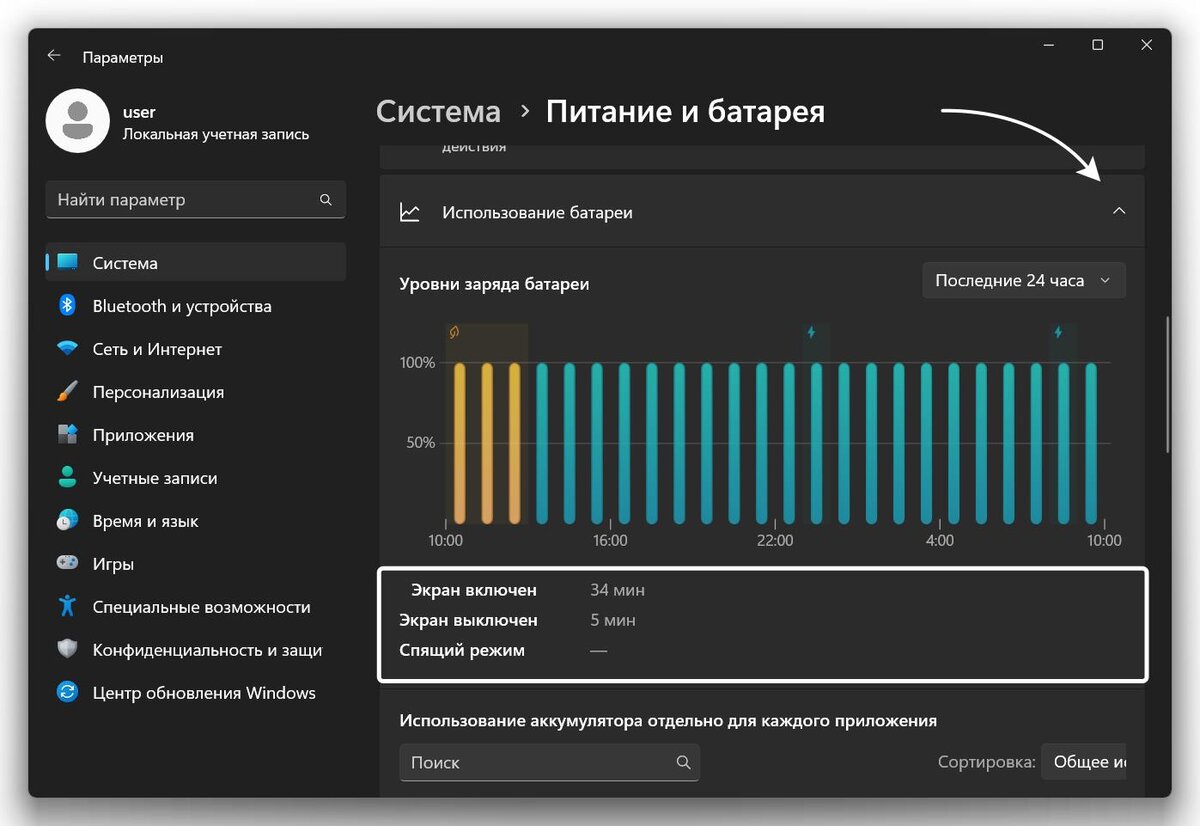Screen dimensions: 1200x826
Task: Click the Центр обновления Windows icon
Action: click(67, 692)
